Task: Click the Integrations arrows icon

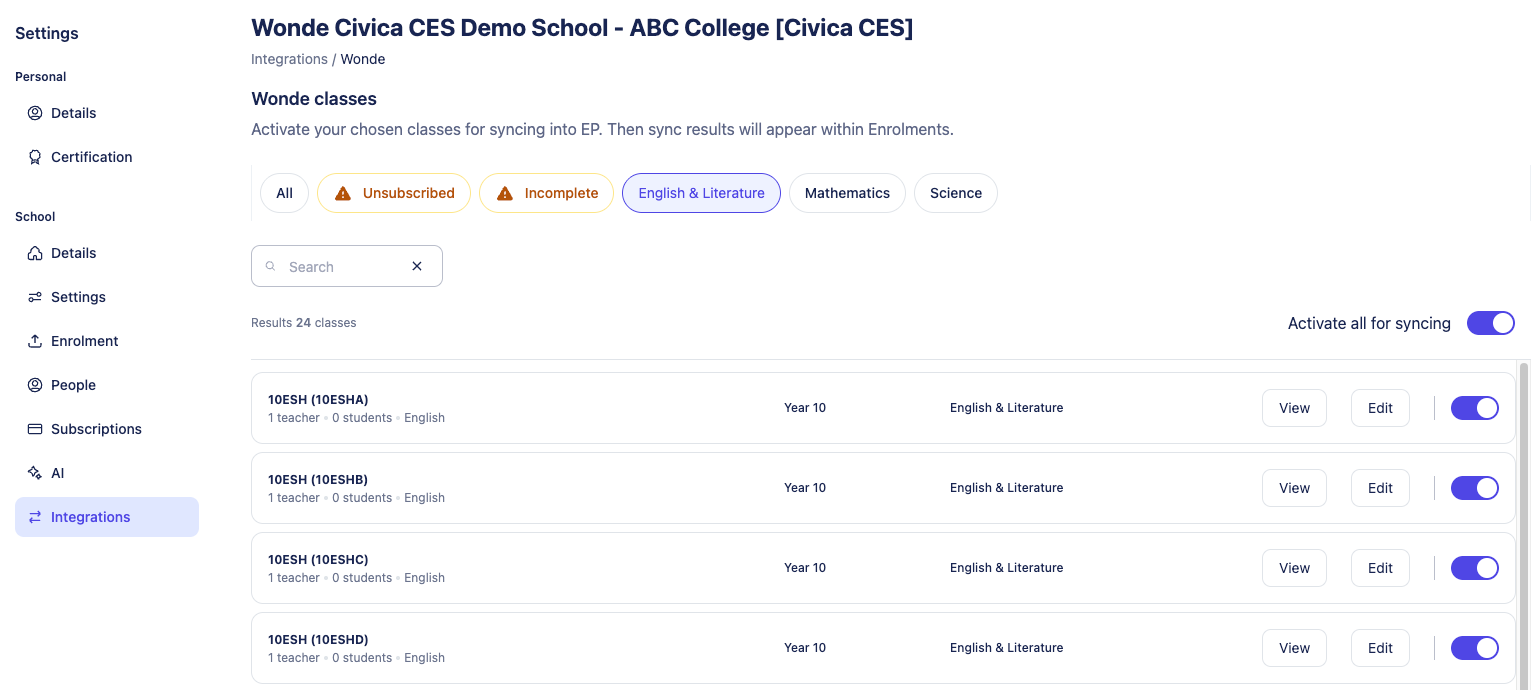Action: [35, 517]
